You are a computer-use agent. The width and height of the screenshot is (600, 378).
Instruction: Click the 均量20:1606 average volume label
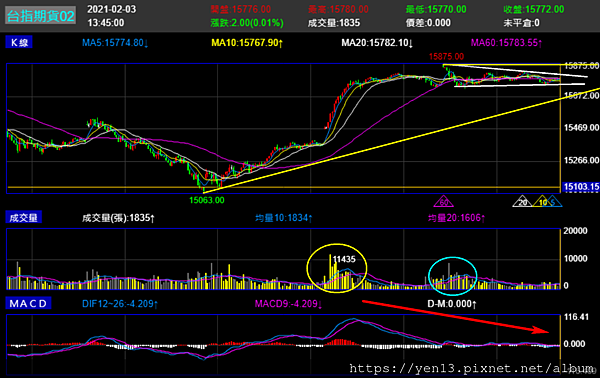[x=457, y=218]
